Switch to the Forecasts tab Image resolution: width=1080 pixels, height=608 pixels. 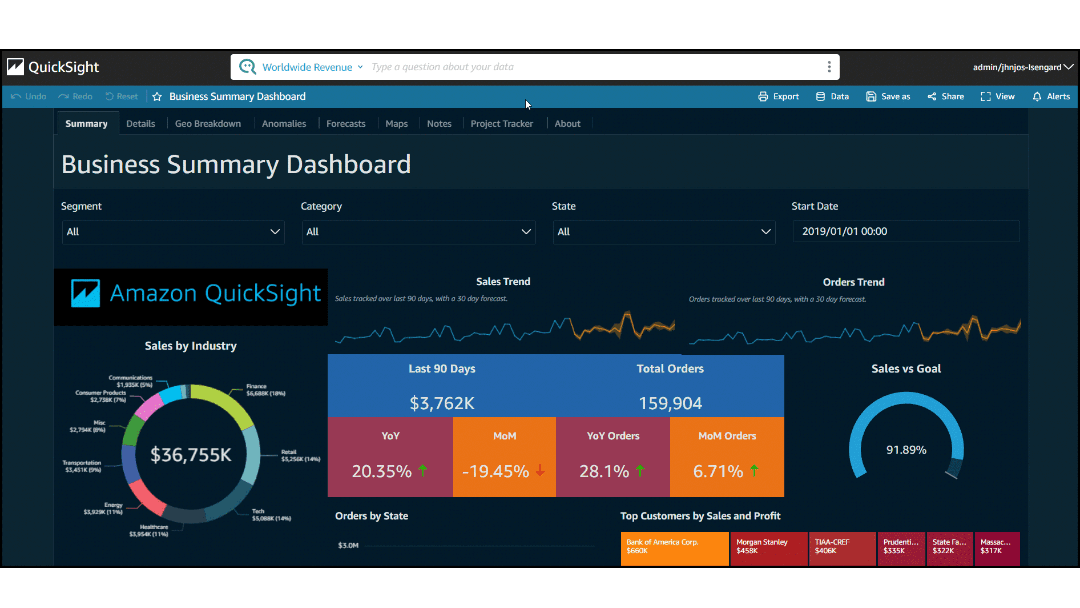(346, 124)
